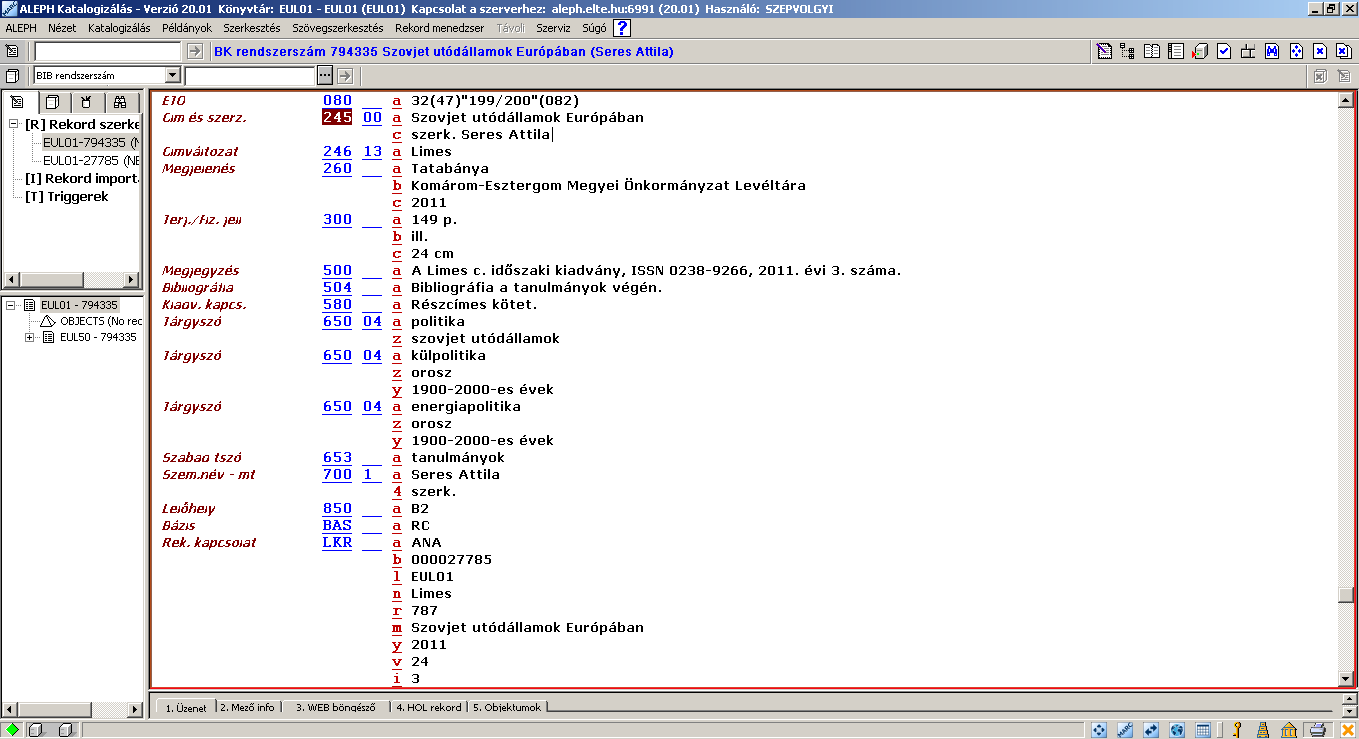Click the open book split-view icon

[x=1152, y=51]
